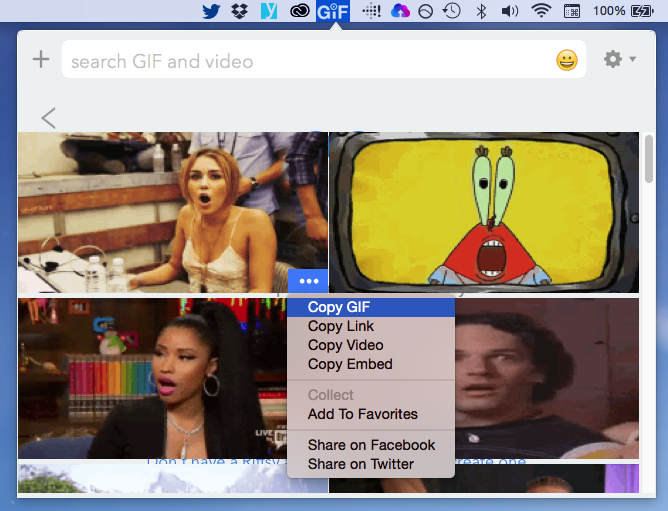Select the Mr. Krabs screaming GIF thumbnail
The width and height of the screenshot is (668, 511).
click(484, 212)
